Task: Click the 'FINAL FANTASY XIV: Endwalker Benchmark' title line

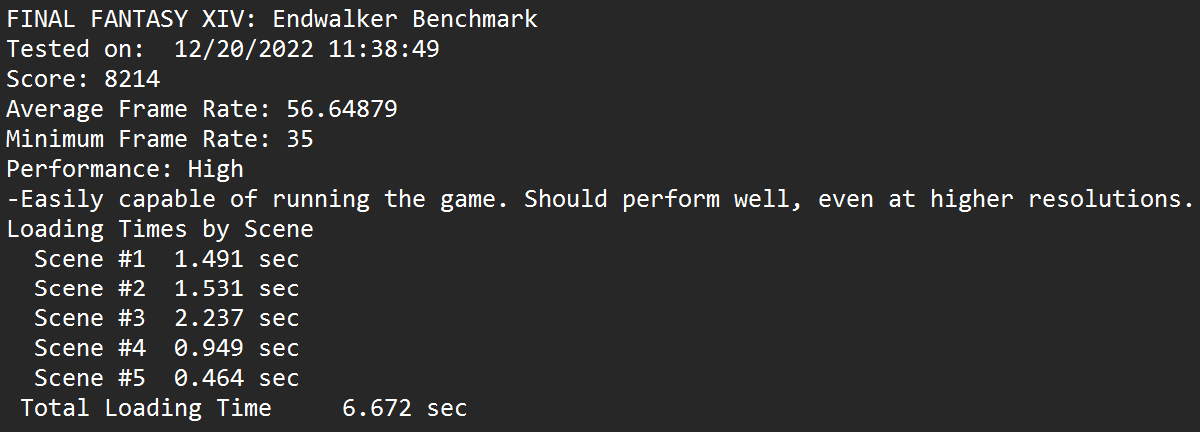Action: 272,19
